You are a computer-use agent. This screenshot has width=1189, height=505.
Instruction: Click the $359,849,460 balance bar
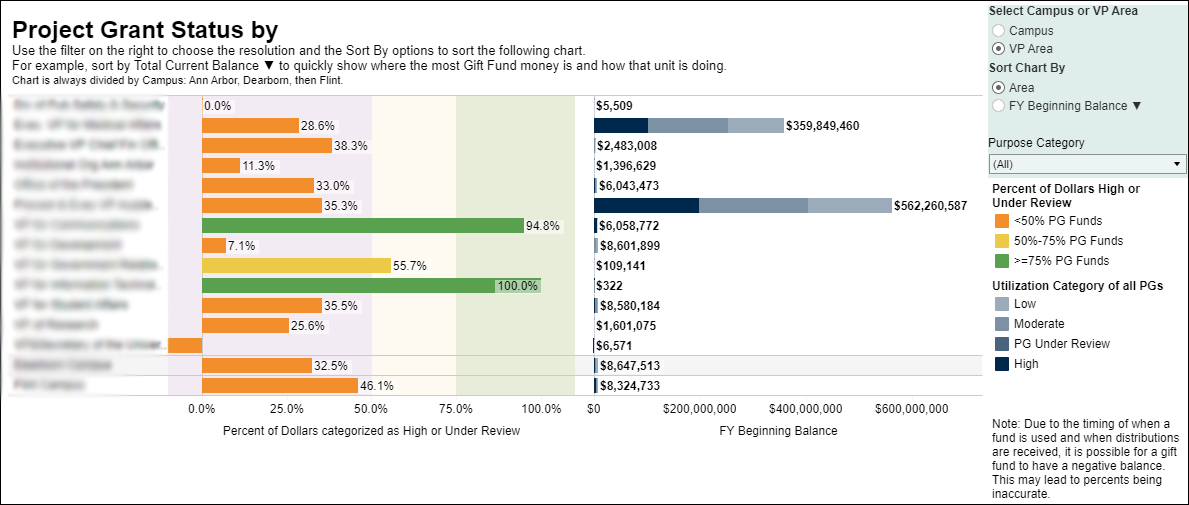click(x=688, y=126)
